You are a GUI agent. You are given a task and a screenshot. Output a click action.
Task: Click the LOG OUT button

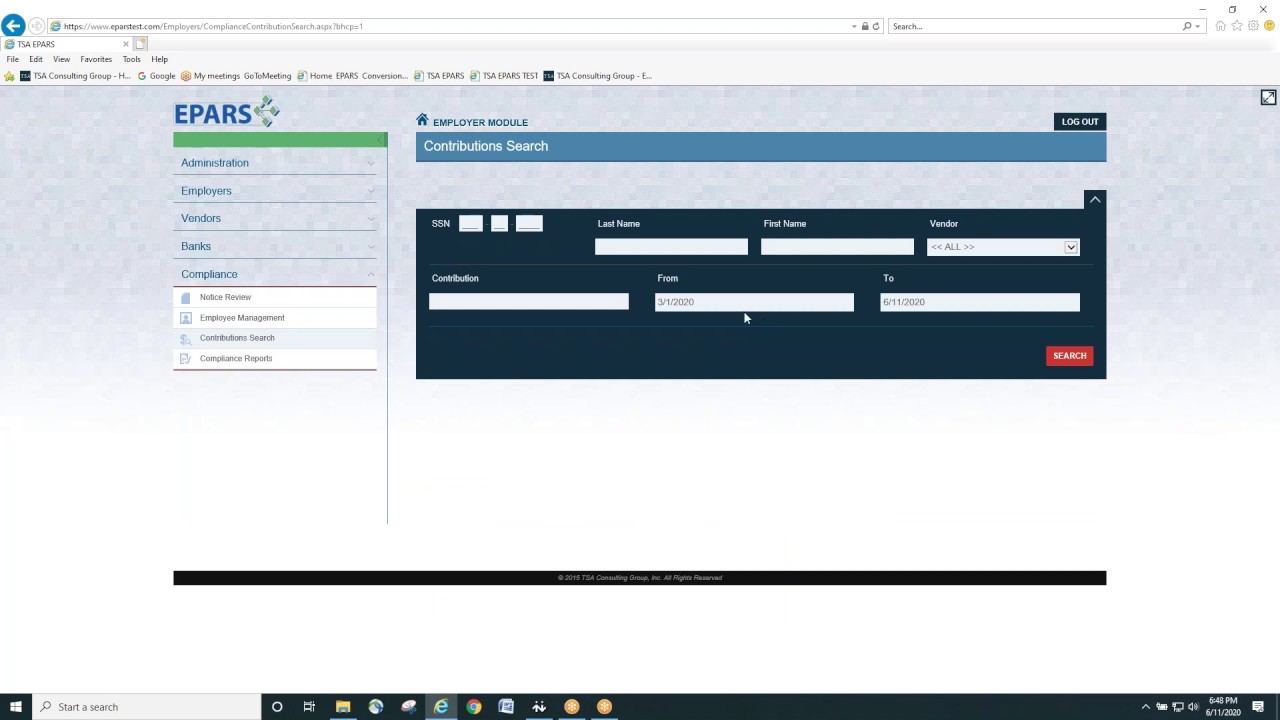pos(1080,122)
